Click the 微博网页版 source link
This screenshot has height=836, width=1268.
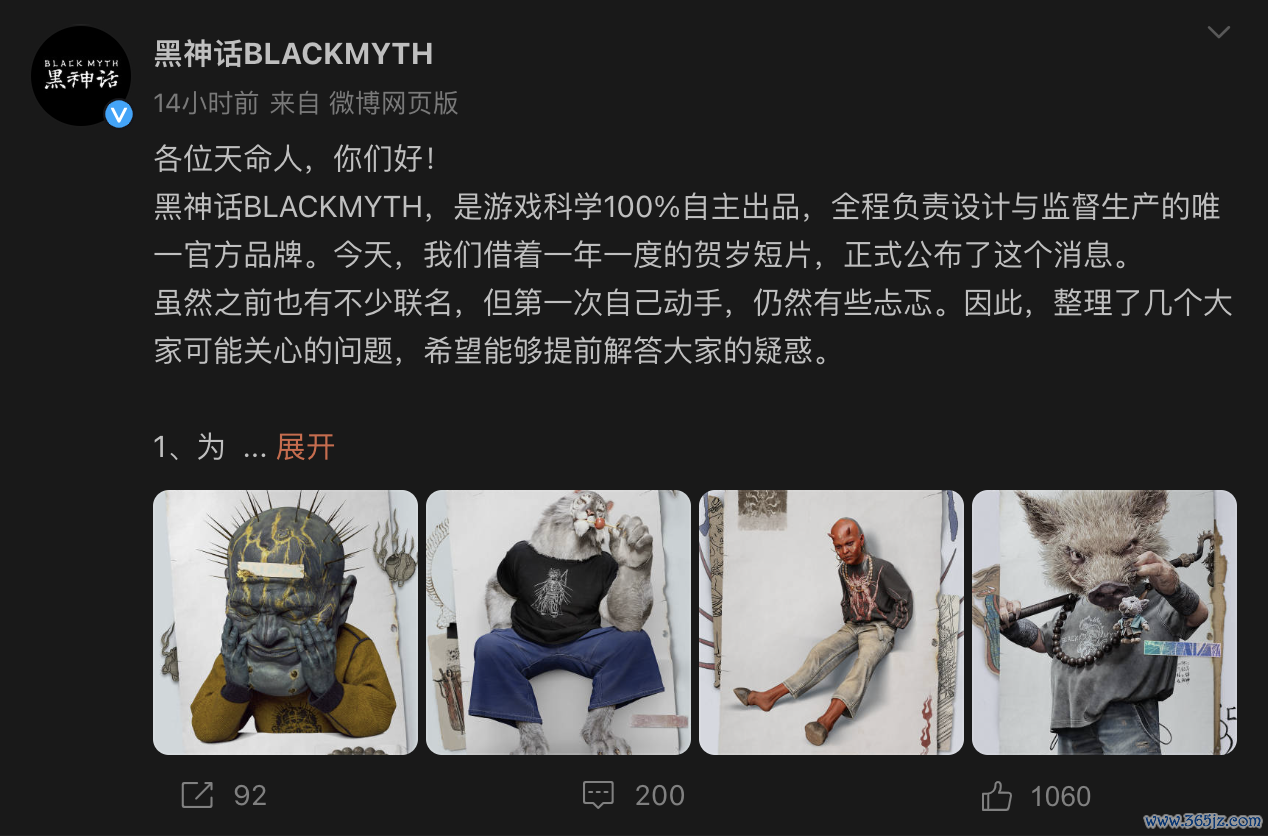point(394,102)
